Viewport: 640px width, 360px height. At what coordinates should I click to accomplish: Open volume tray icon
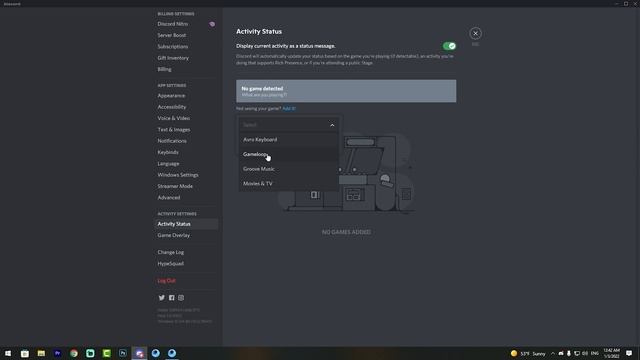pyautogui.click(x=585, y=353)
